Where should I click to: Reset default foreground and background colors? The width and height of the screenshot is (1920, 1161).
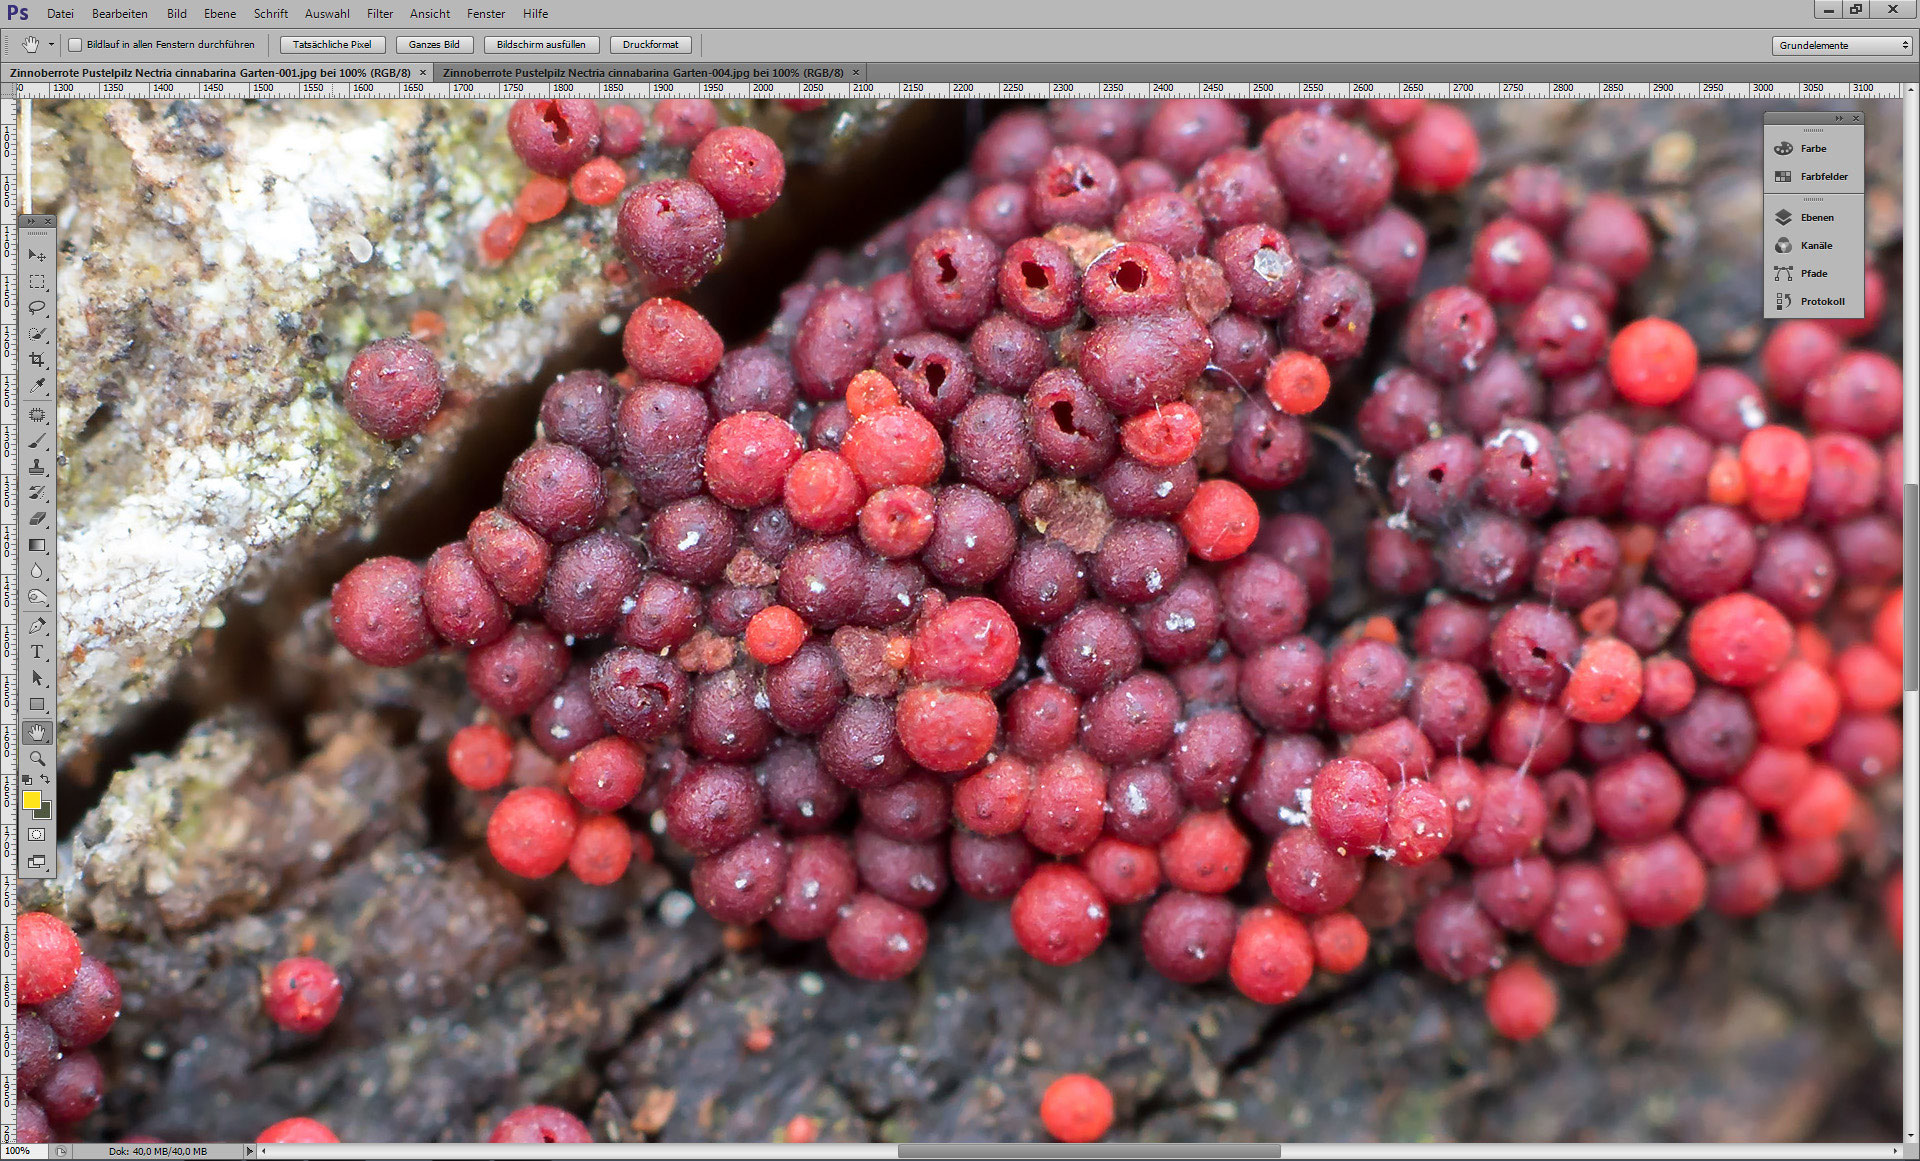pyautogui.click(x=28, y=779)
